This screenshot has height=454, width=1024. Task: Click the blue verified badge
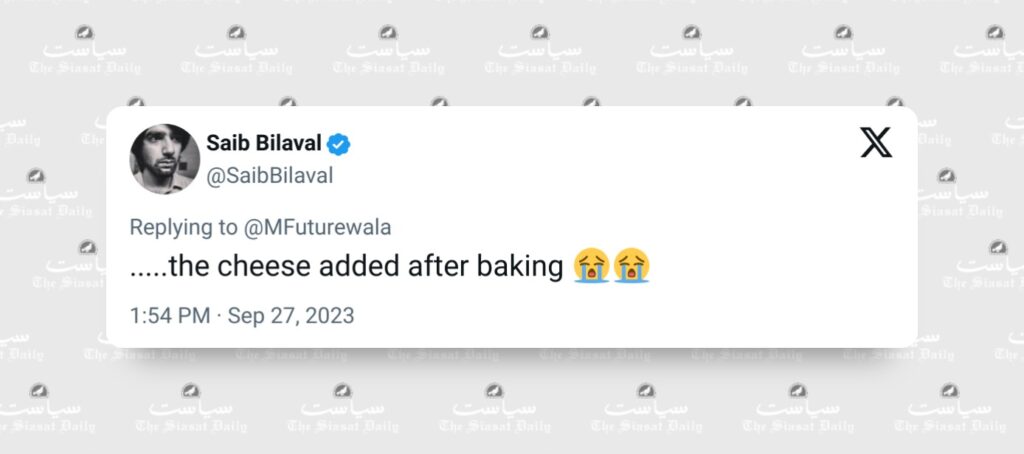tap(340, 144)
